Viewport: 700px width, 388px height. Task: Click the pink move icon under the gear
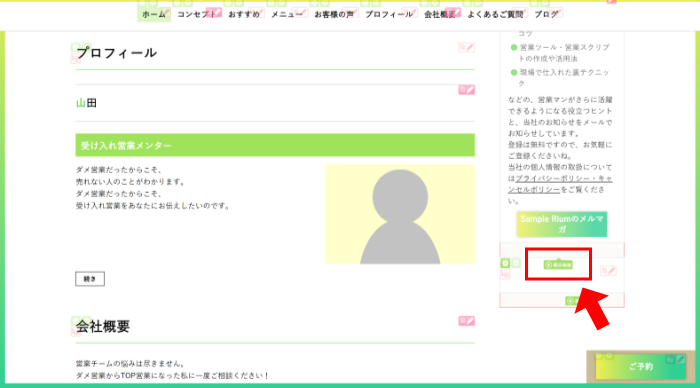(505, 274)
